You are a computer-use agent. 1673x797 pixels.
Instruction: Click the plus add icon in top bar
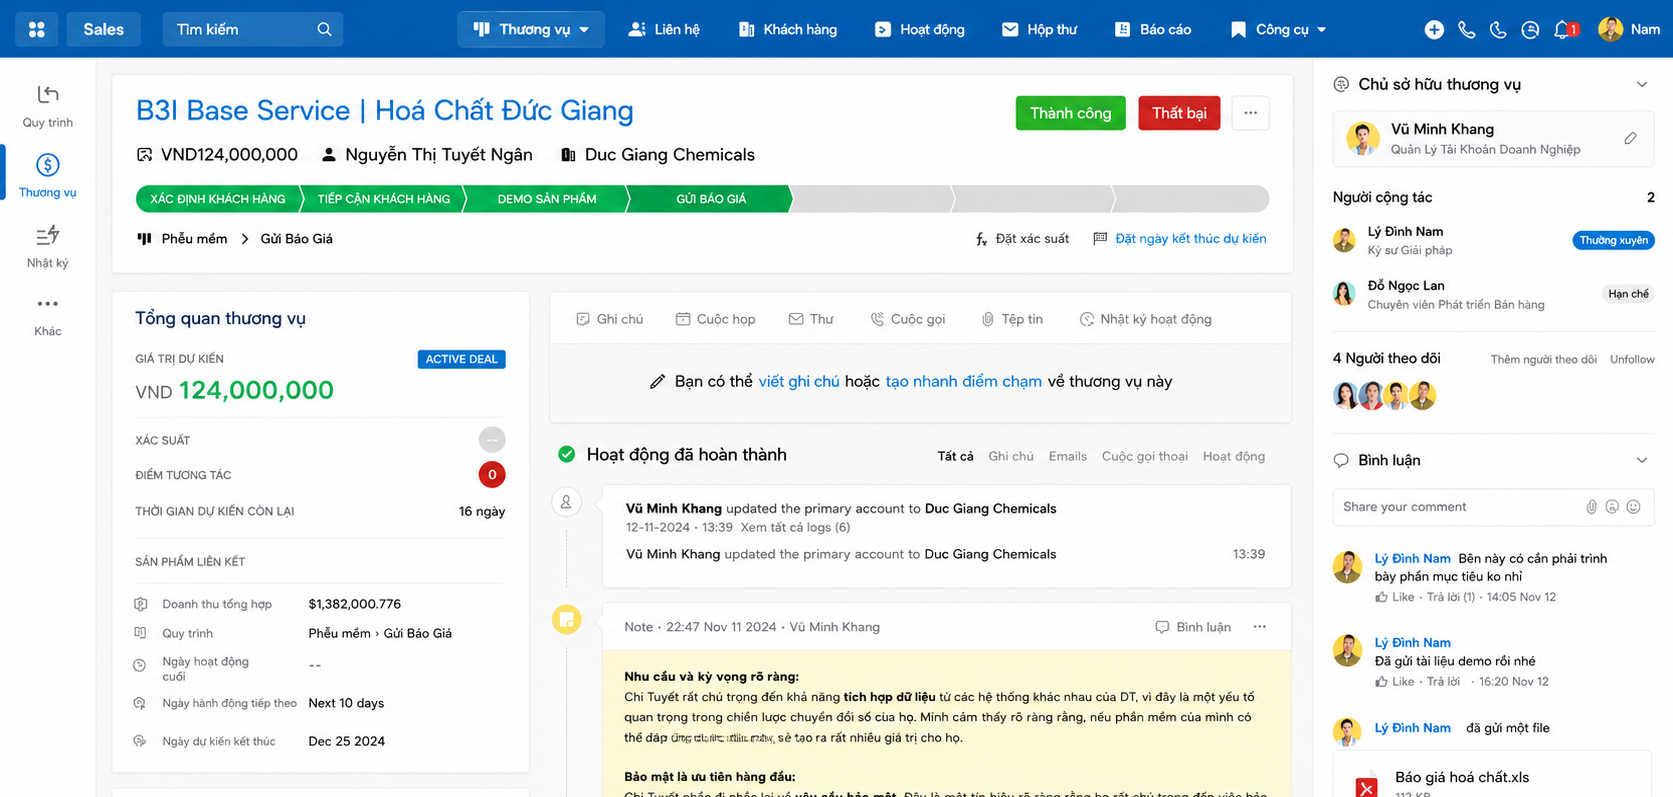coord(1434,29)
